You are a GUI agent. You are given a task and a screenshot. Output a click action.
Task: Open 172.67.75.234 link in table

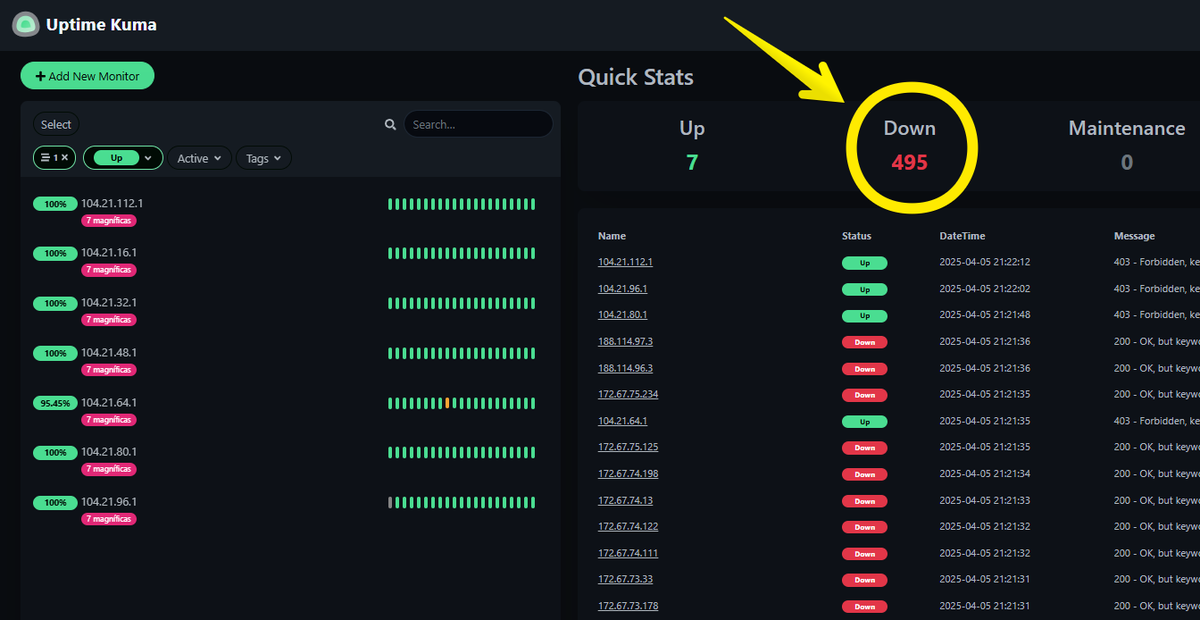pyautogui.click(x=628, y=394)
